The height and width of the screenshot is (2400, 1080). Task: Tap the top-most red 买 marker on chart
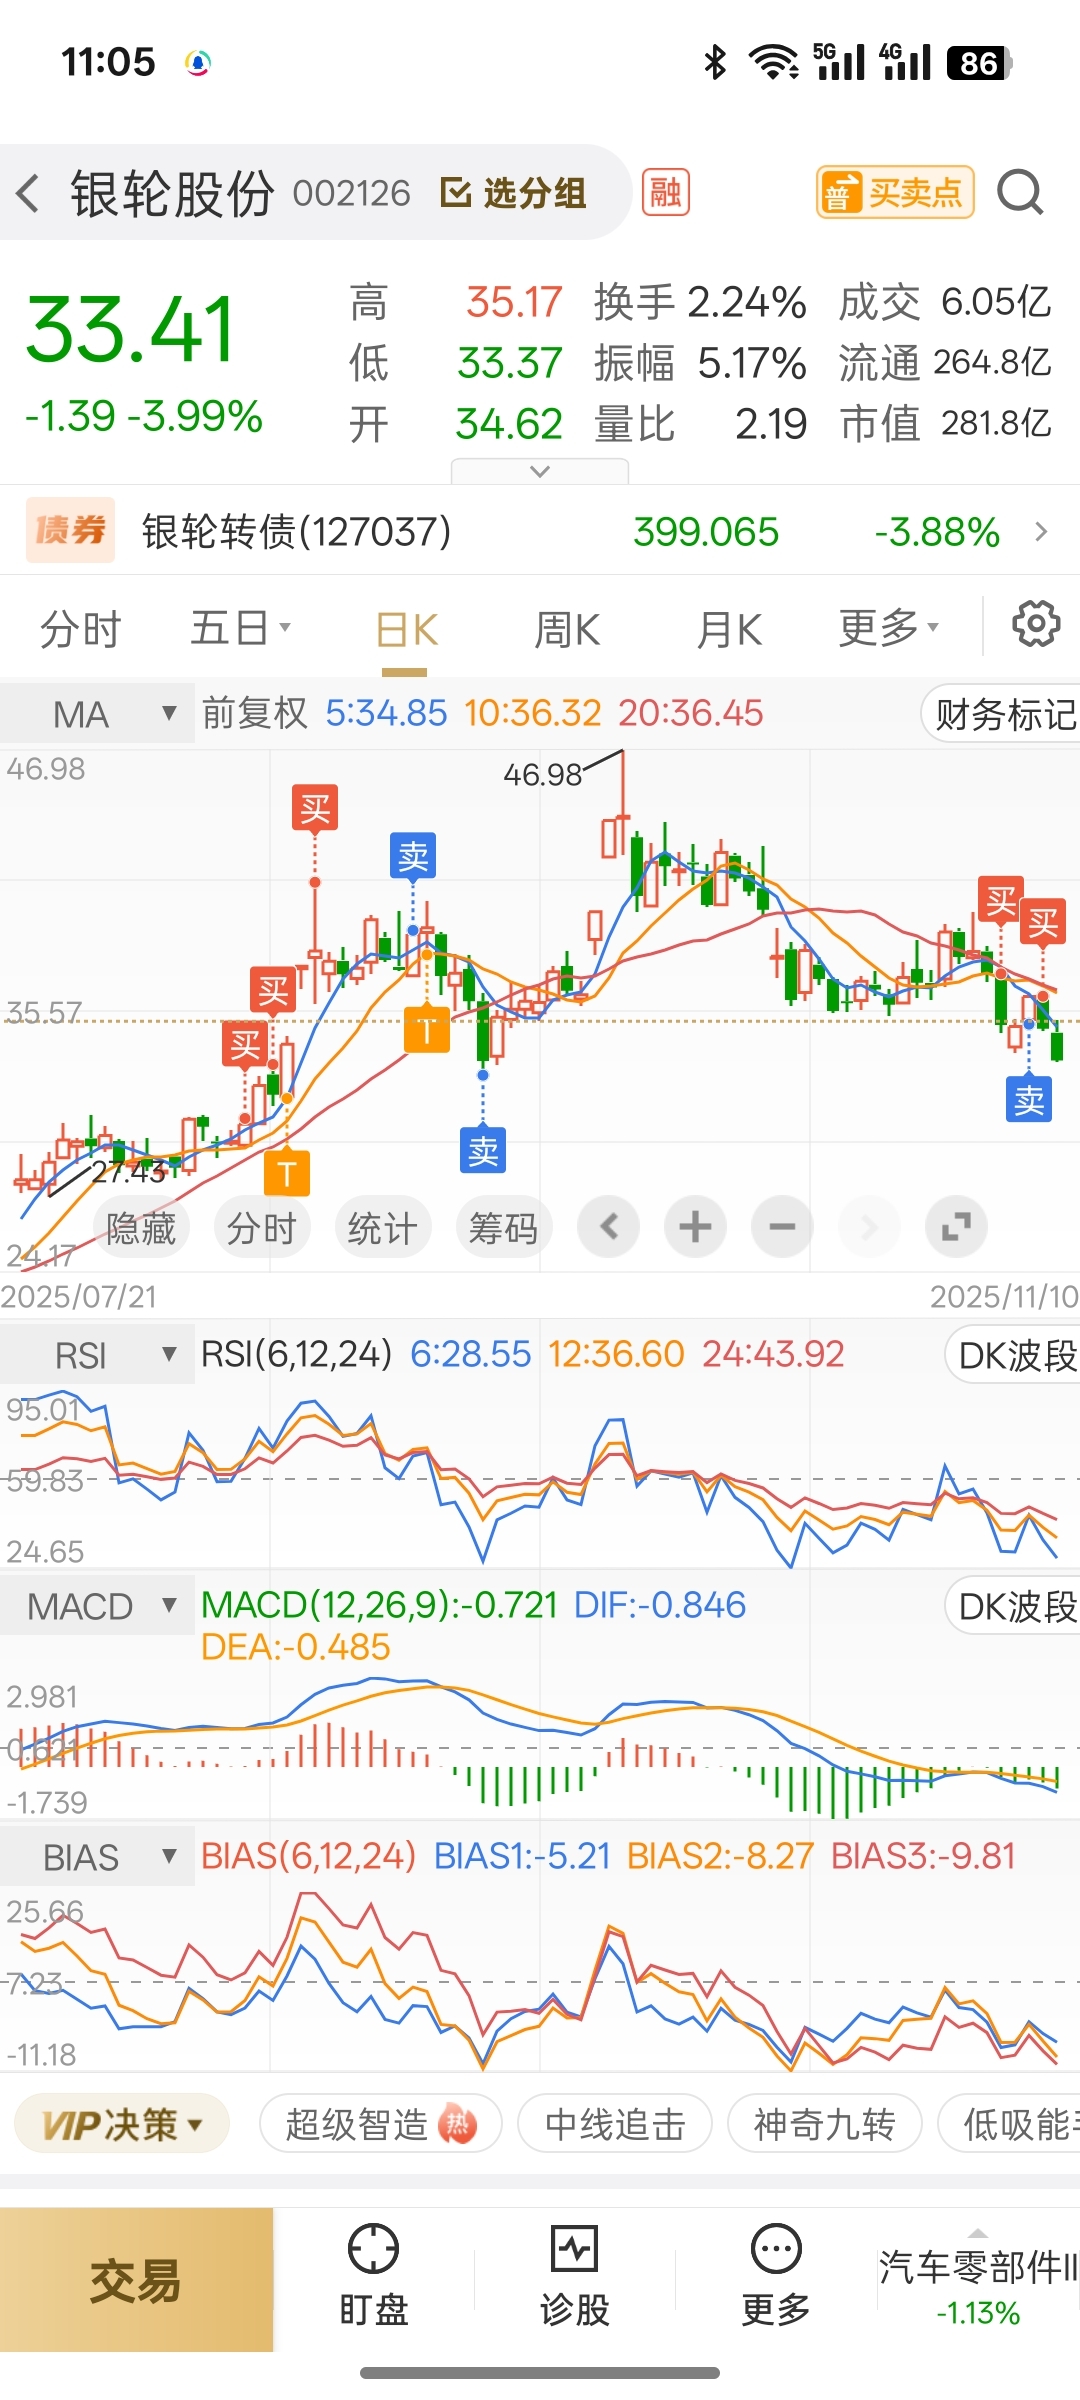pyautogui.click(x=315, y=808)
